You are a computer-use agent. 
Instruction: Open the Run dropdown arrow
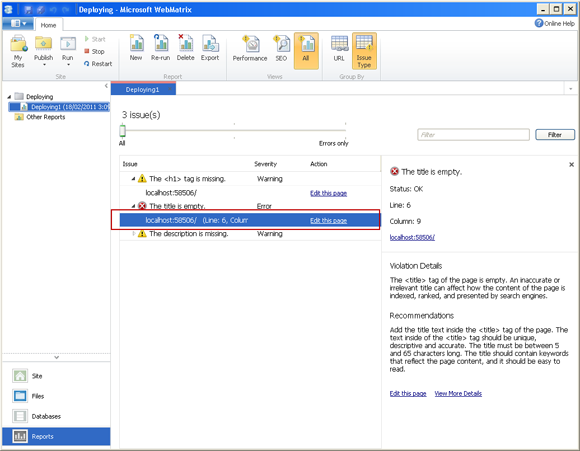(68, 65)
